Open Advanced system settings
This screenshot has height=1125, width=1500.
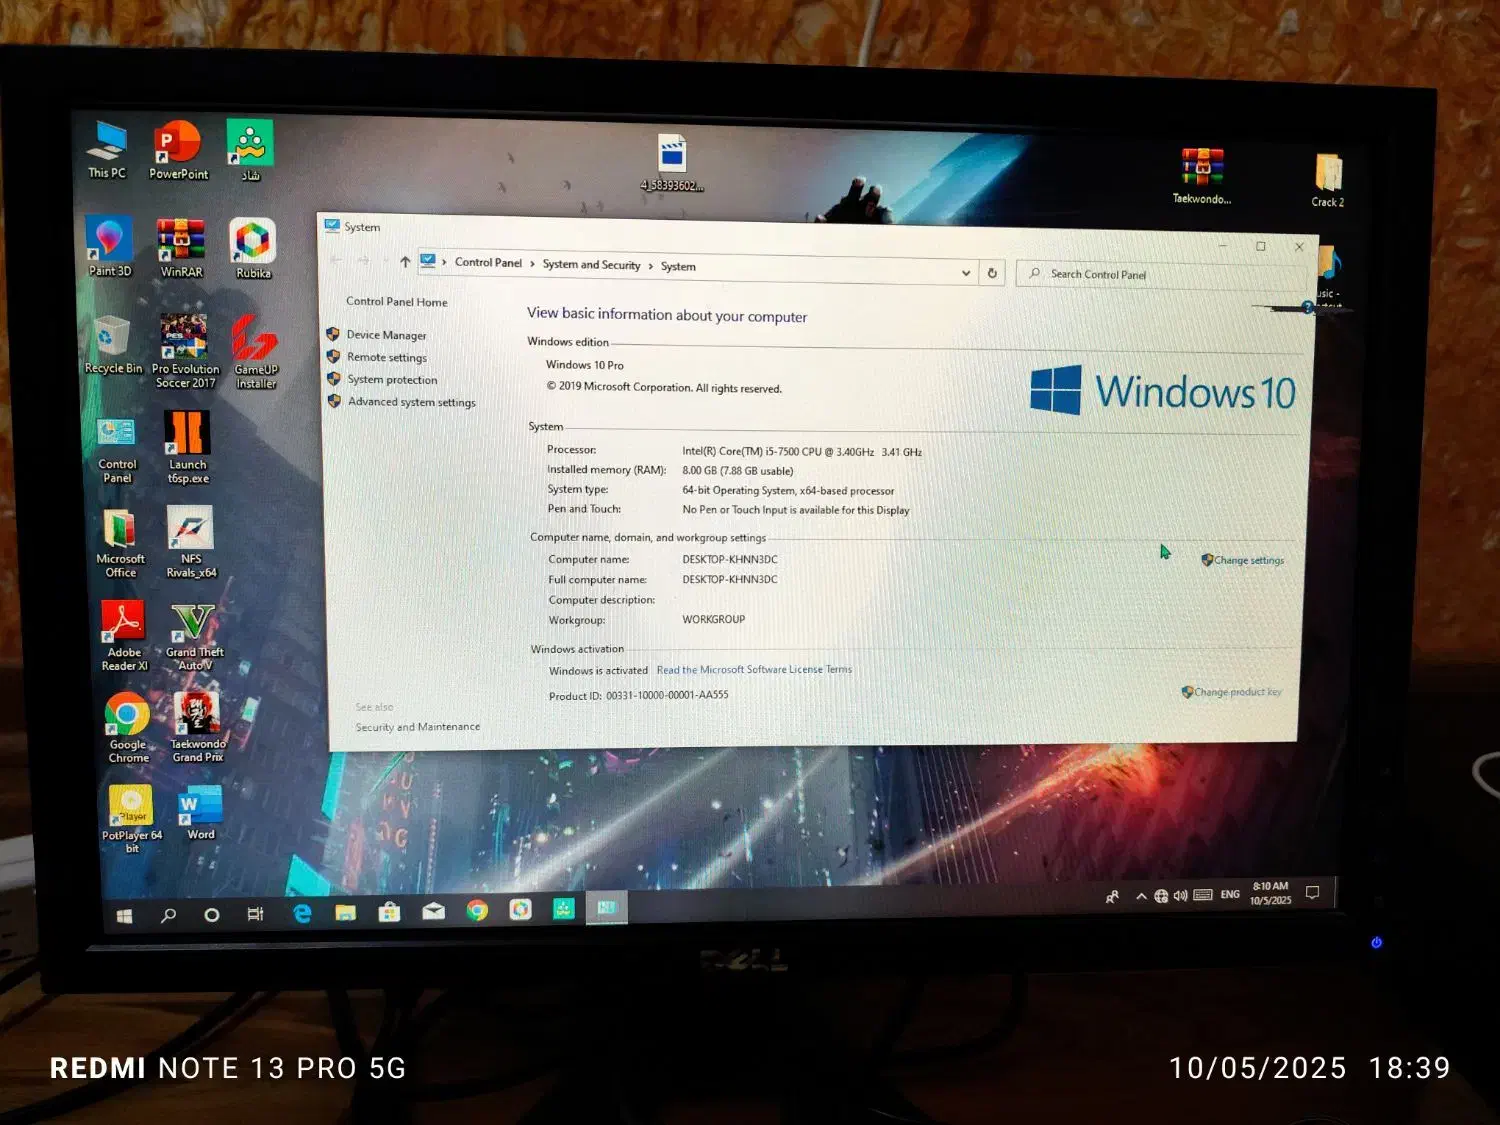click(411, 402)
